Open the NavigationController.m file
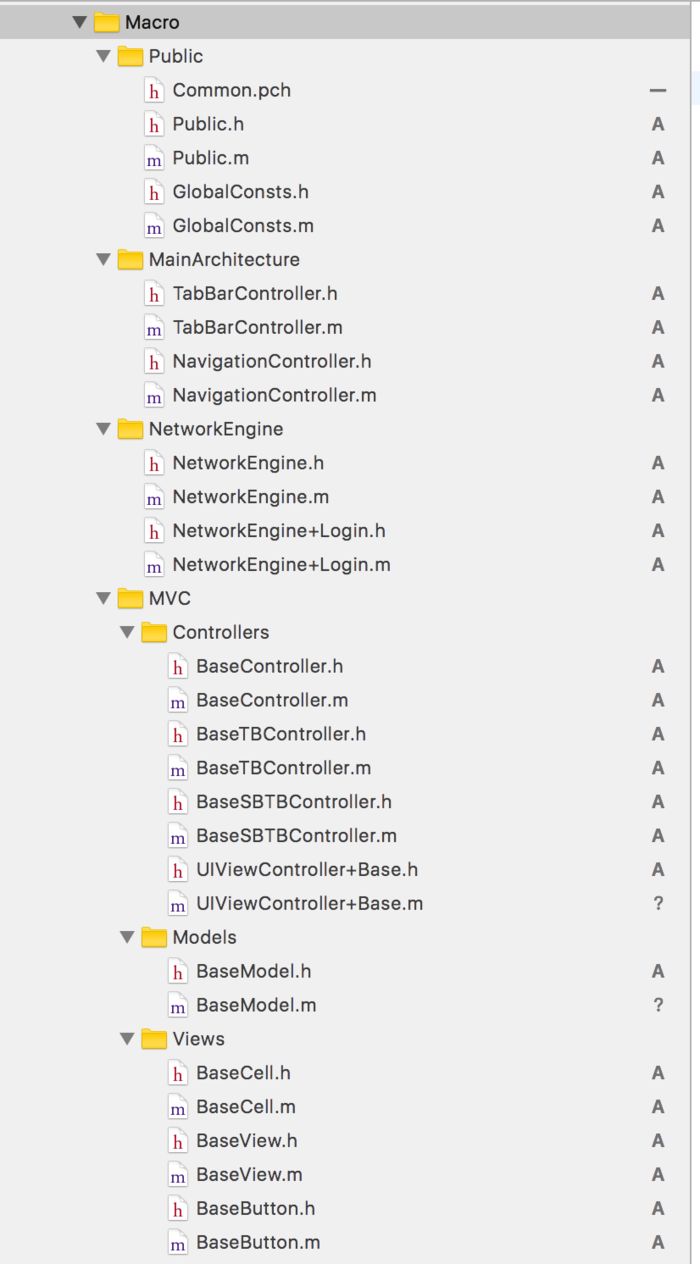700x1264 pixels. [x=274, y=396]
